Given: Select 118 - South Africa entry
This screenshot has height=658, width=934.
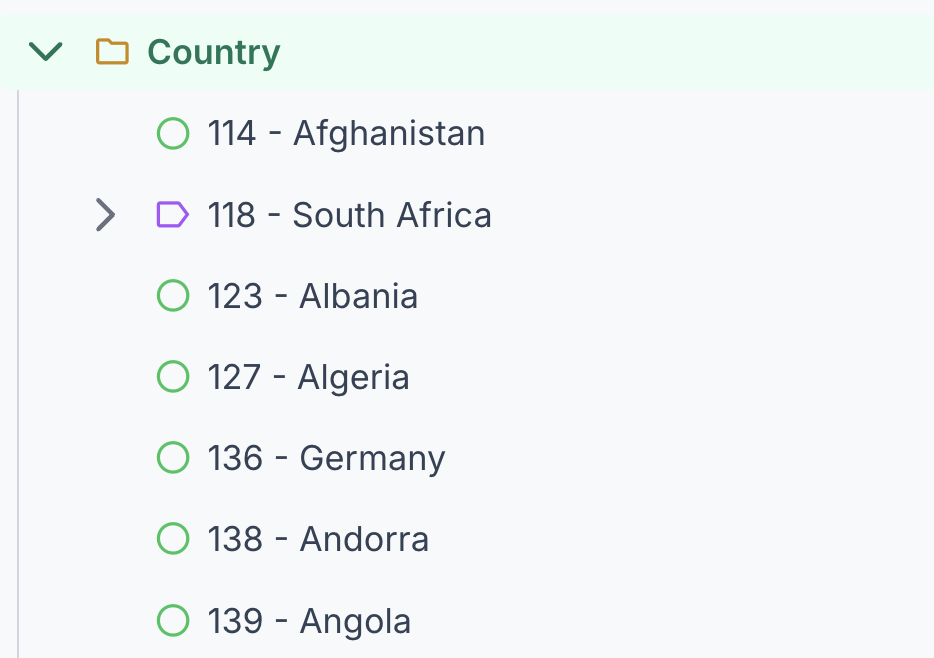Looking at the screenshot, I should 349,215.
